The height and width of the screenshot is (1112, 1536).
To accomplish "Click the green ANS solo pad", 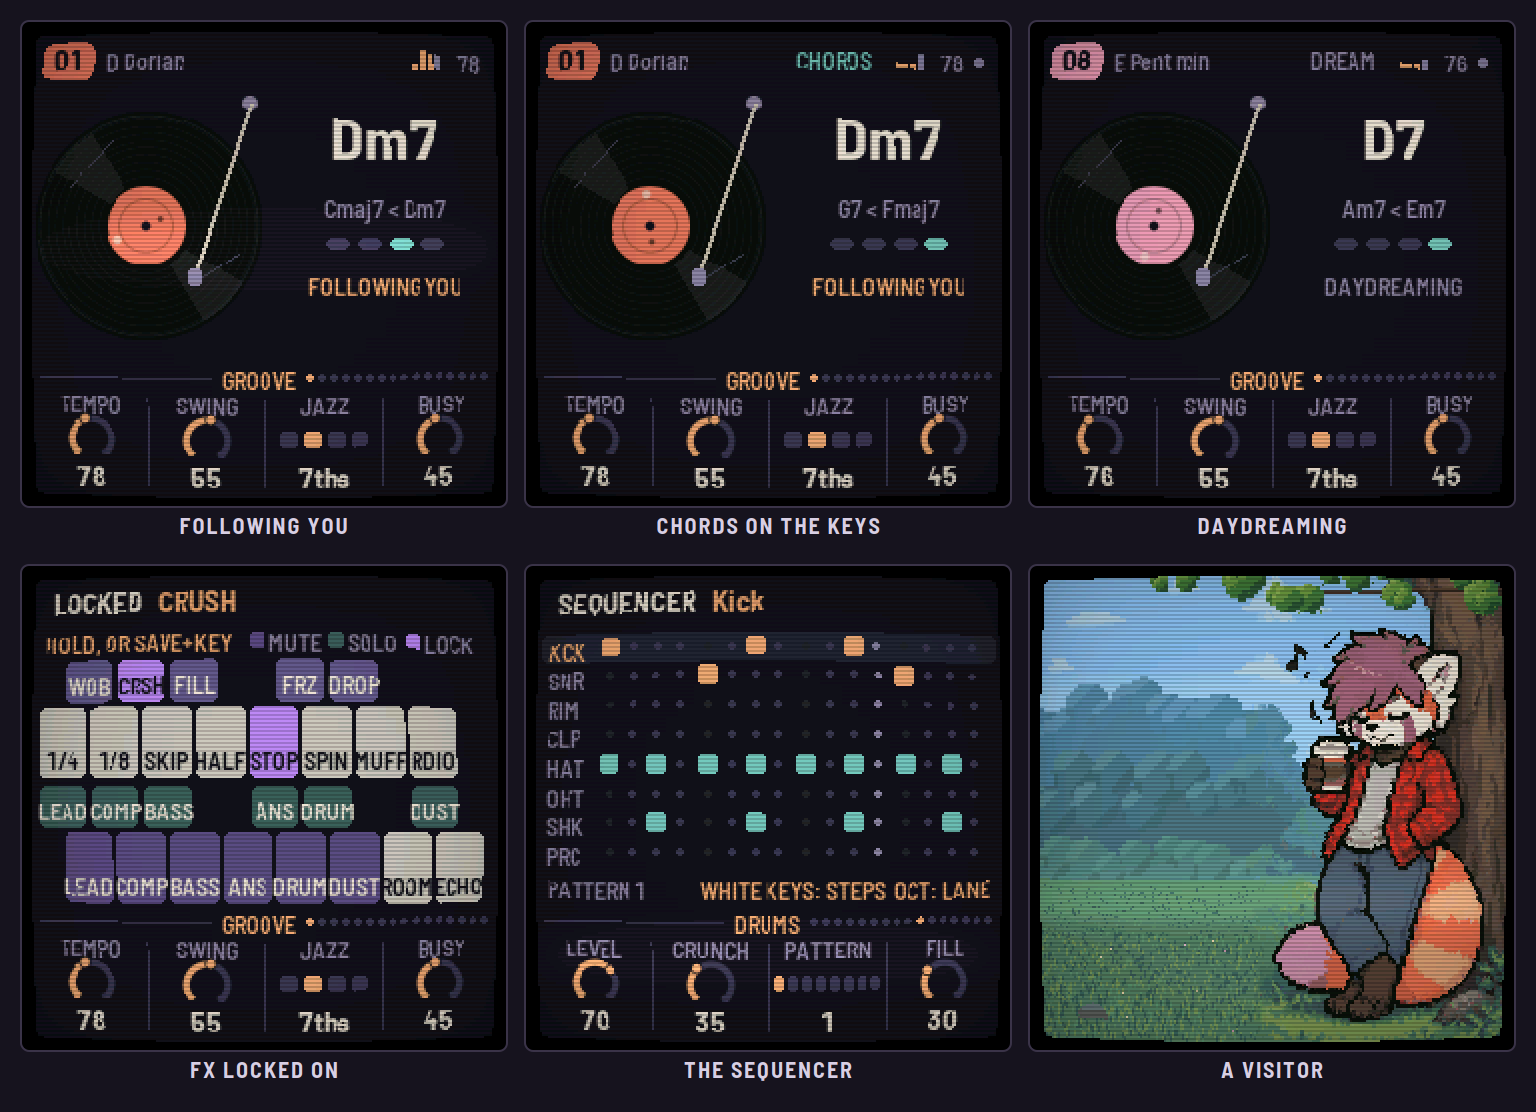I will pos(274,809).
